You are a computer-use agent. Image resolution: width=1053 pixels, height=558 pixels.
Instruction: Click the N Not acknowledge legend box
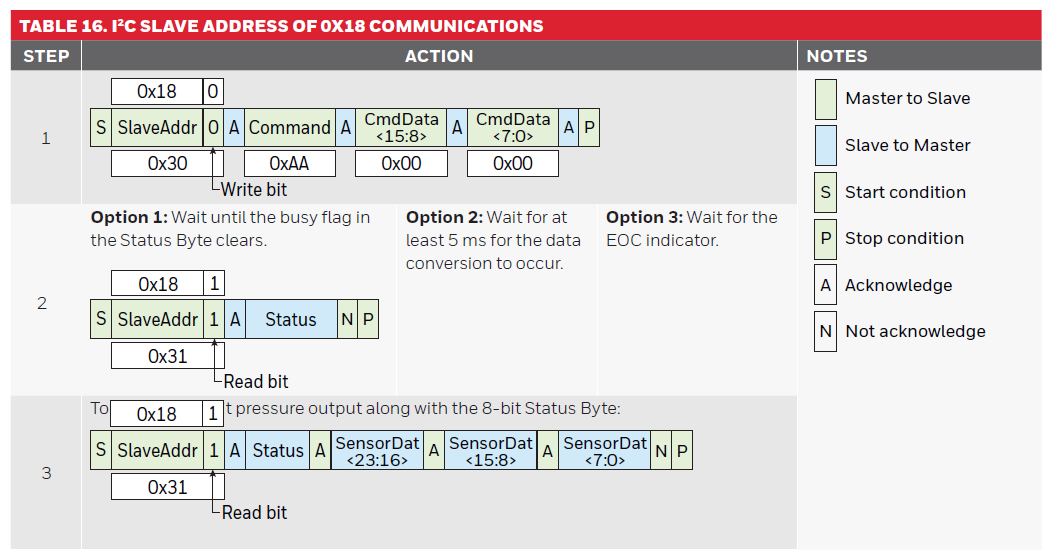coord(825,331)
